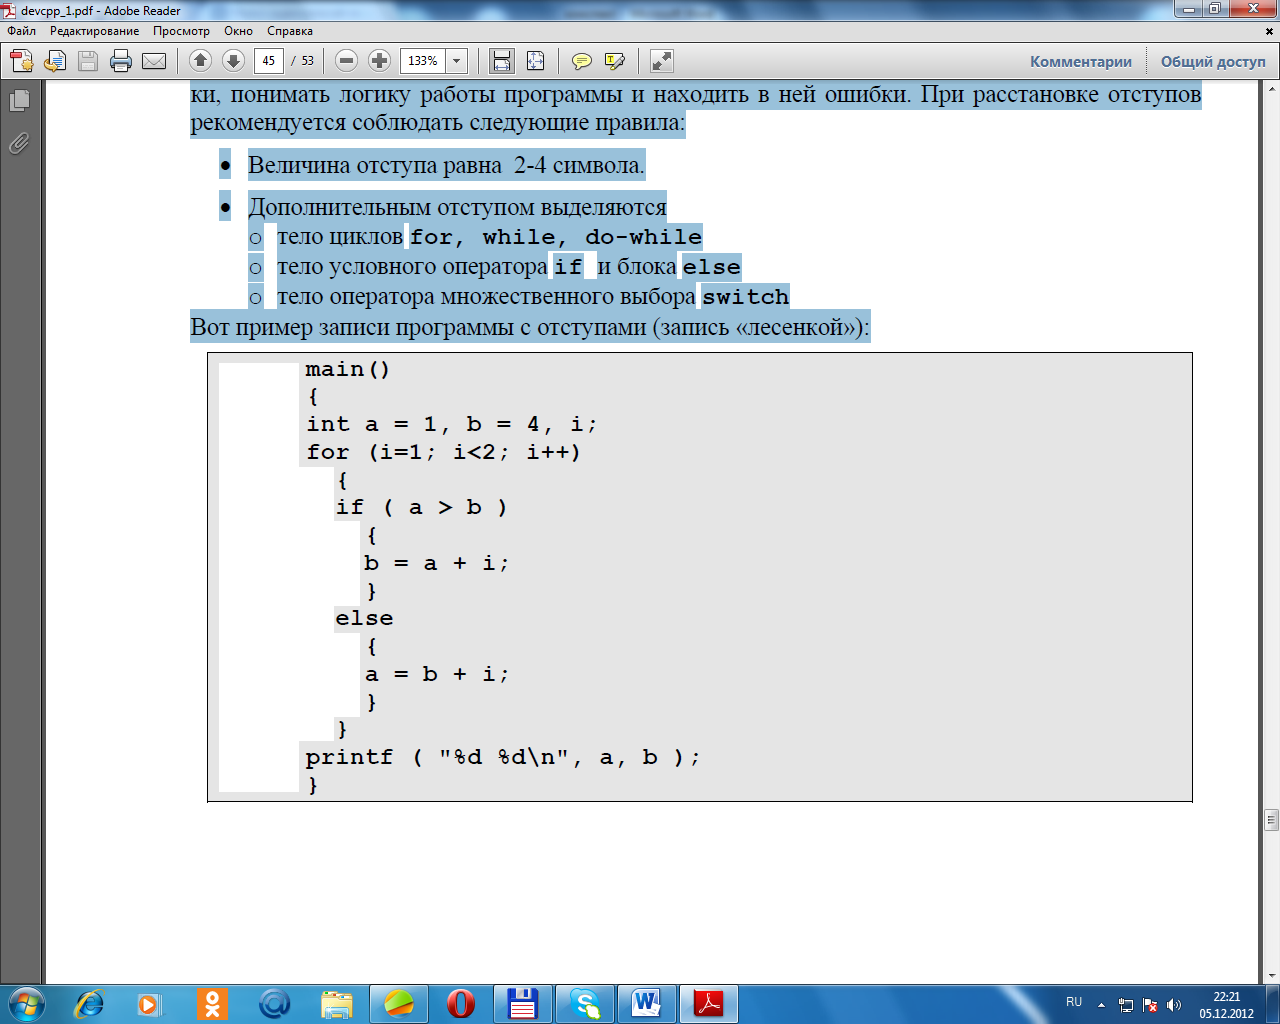Click the zoom value field showing 133%
This screenshot has width=1280, height=1024.
point(423,61)
